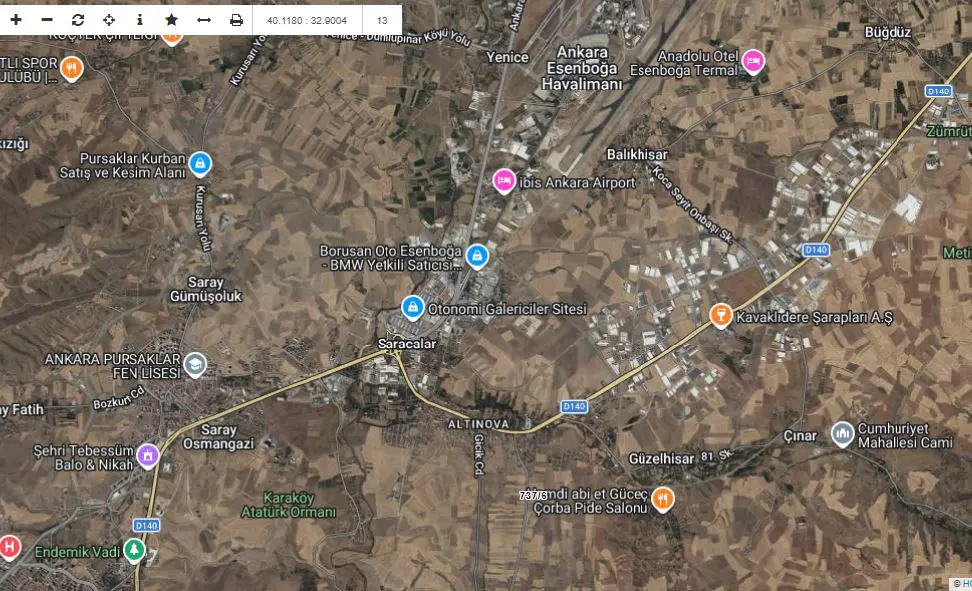Activate the crosshair locate tool
Viewport: 972px width, 591px height.
pyautogui.click(x=109, y=20)
